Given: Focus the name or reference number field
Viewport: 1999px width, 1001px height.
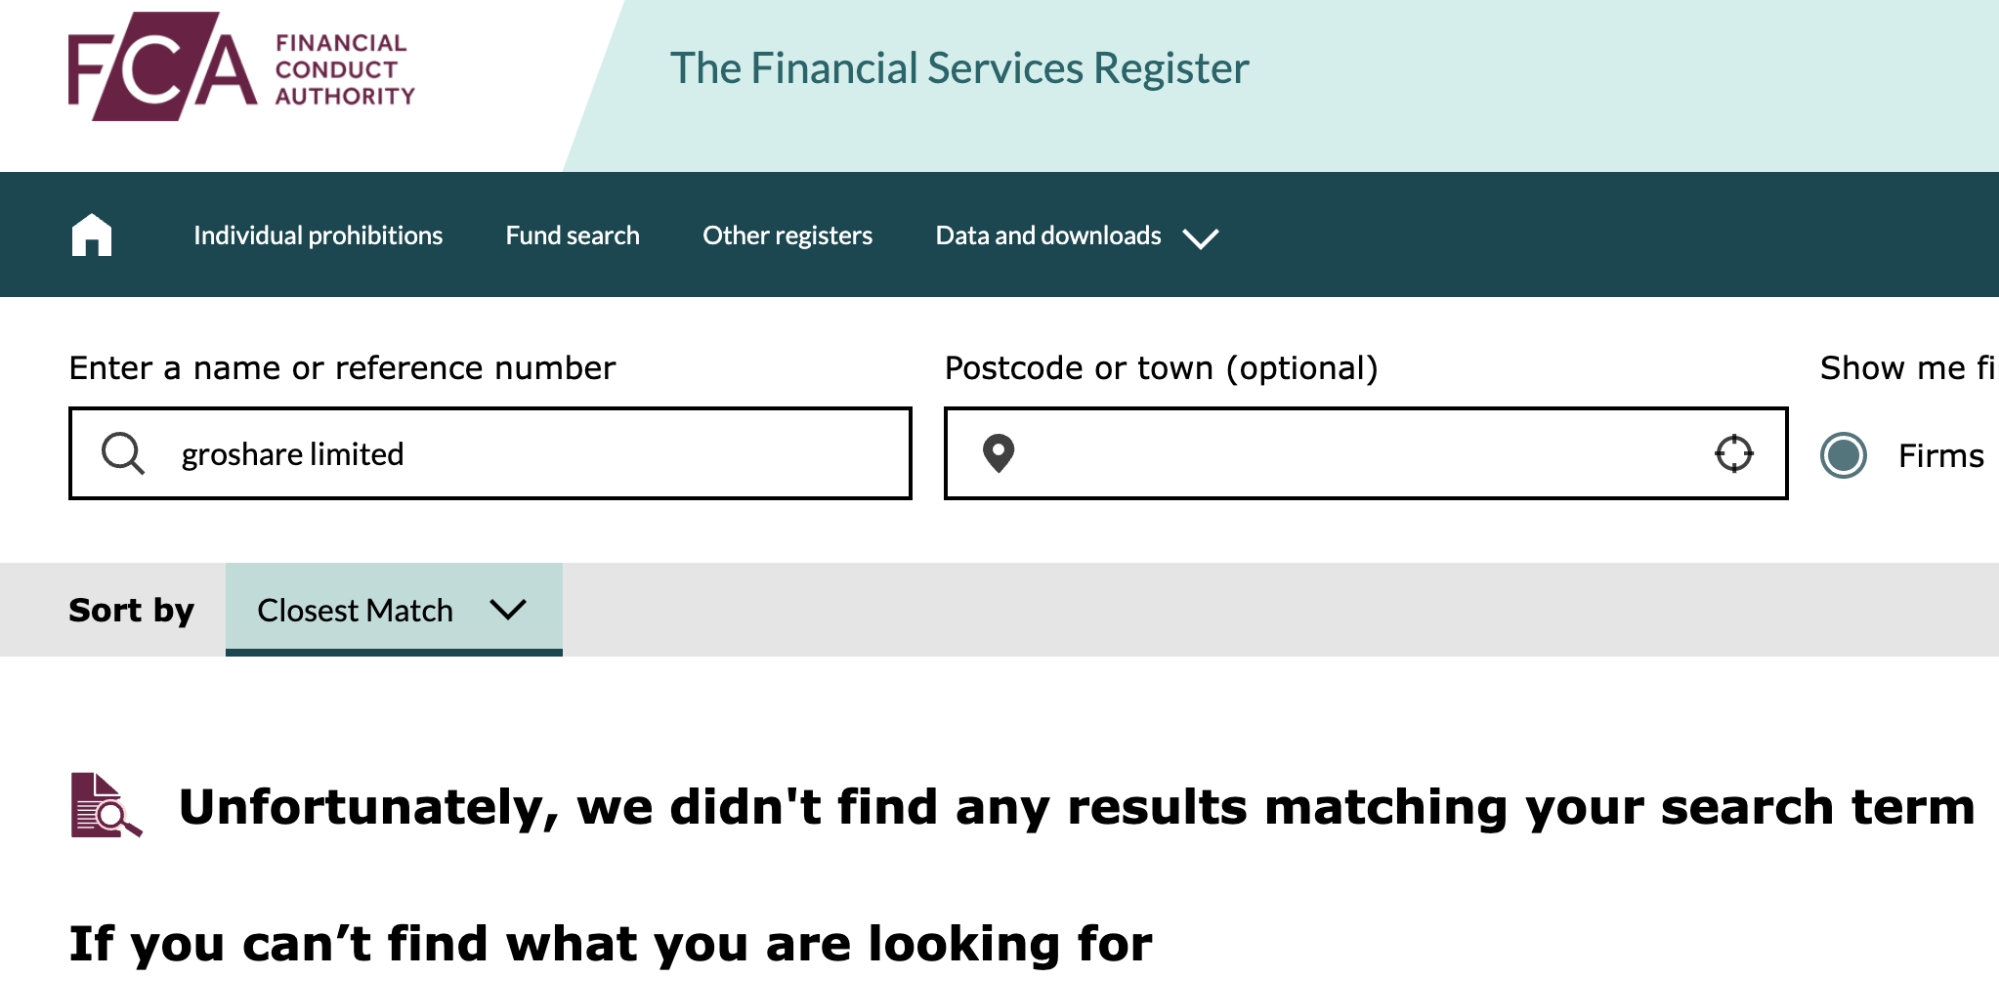Looking at the screenshot, I should [x=490, y=453].
